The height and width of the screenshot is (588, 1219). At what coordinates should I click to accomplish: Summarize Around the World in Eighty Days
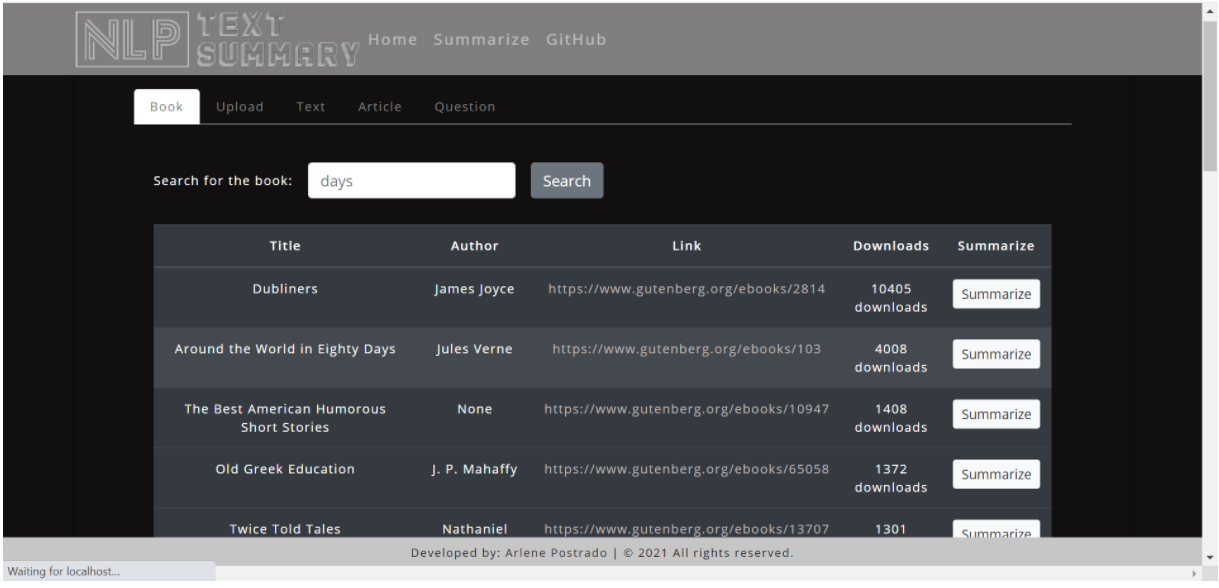click(x=995, y=353)
